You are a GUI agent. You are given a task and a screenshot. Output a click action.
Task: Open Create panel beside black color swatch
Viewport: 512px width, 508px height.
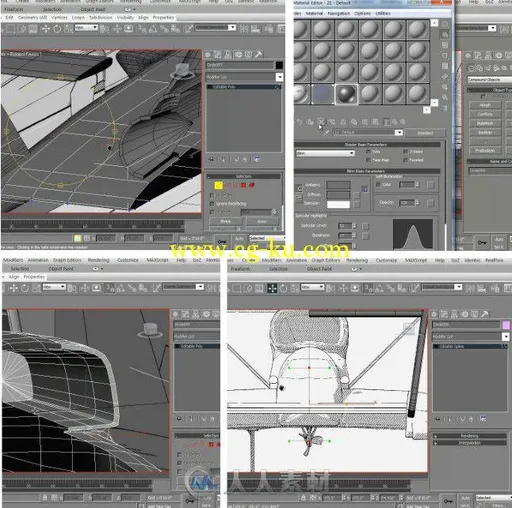click(x=208, y=55)
